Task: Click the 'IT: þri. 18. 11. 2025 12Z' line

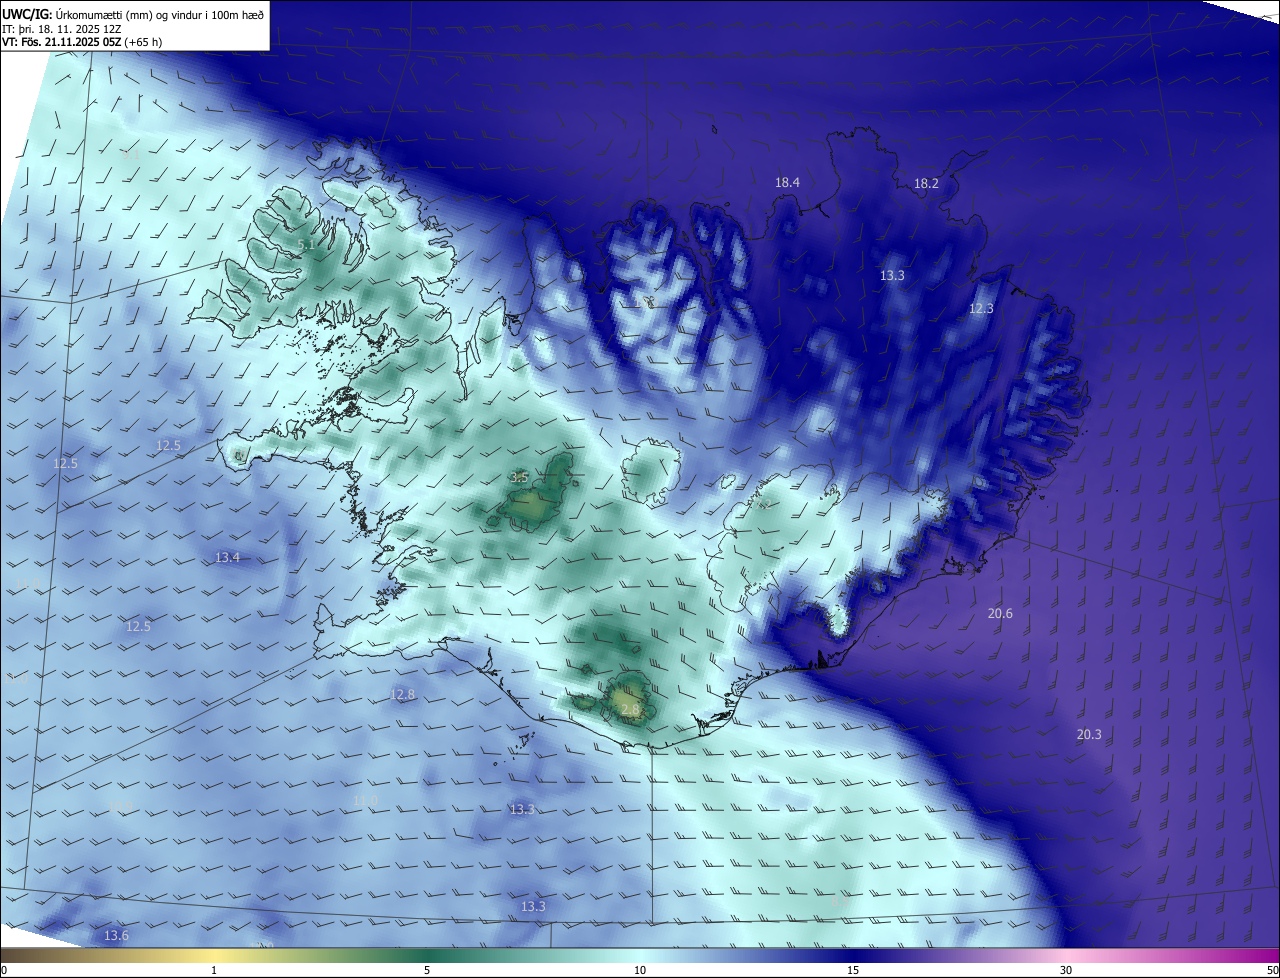Action: tap(61, 29)
